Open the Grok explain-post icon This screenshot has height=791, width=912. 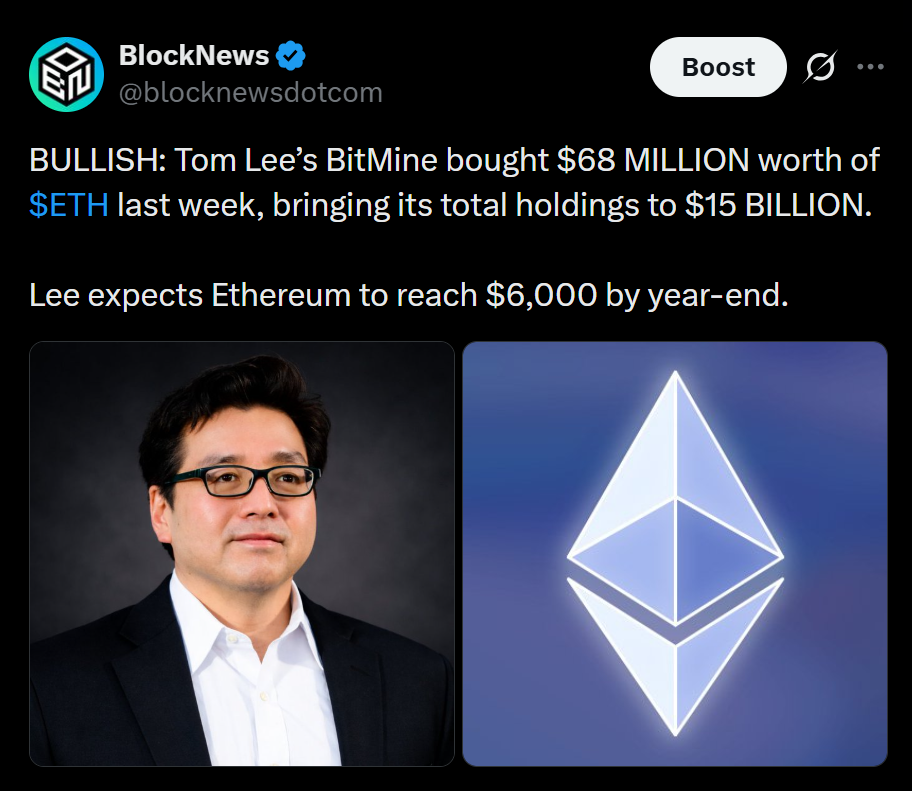click(820, 67)
